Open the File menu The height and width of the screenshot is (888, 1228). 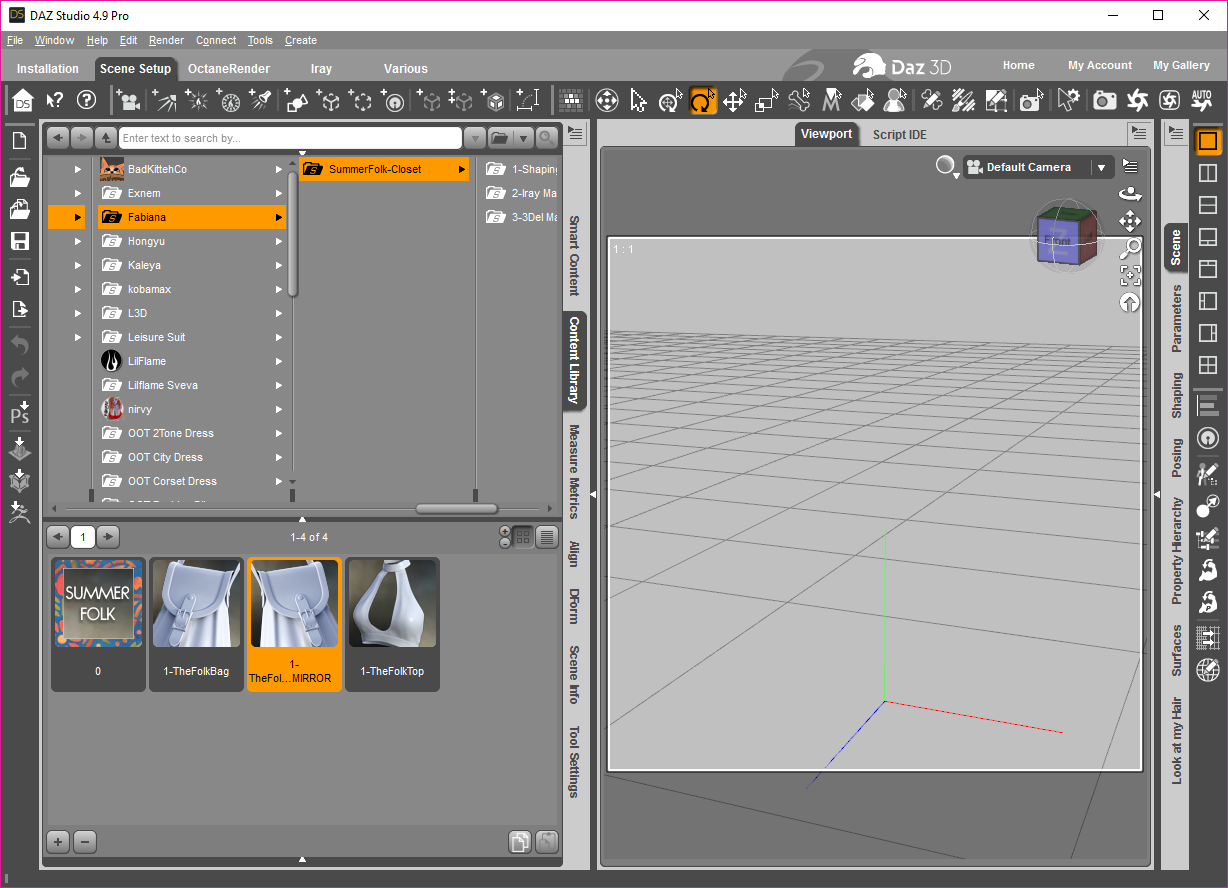tap(14, 41)
